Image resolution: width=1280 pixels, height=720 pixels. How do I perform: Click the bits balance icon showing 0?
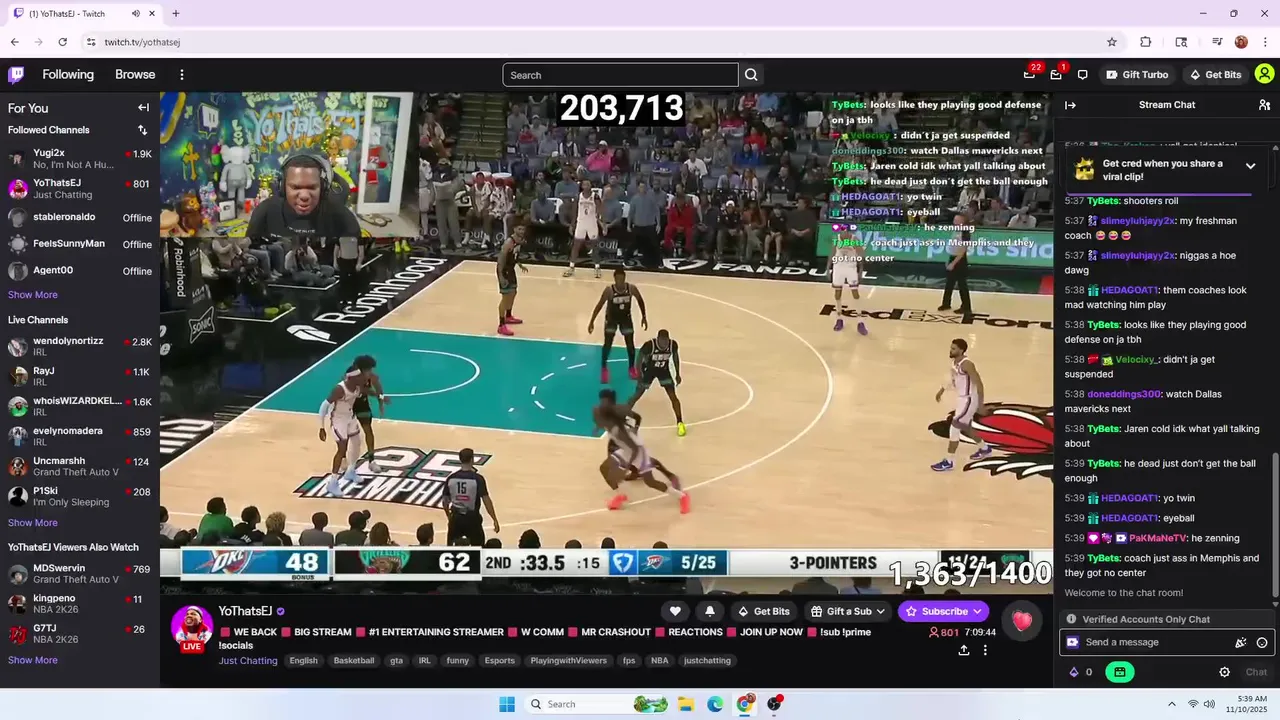tap(1081, 672)
